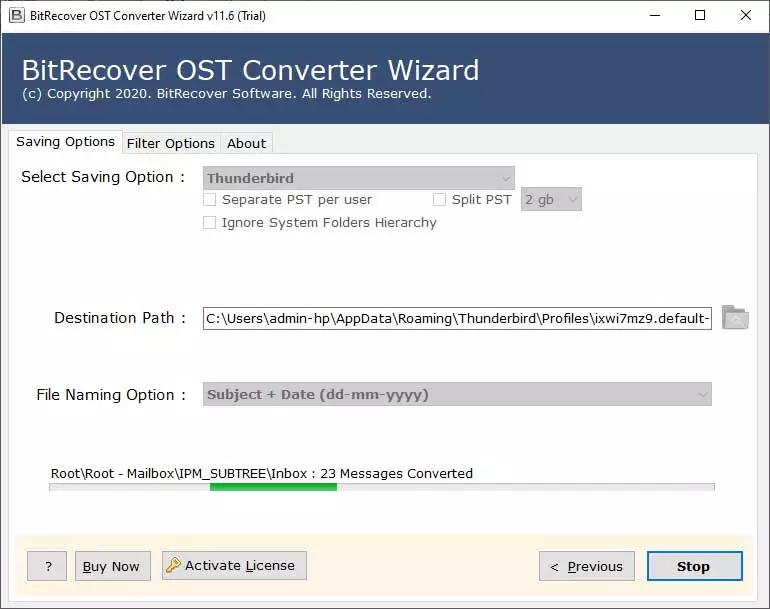Click inside the Destination Path field
The width and height of the screenshot is (770, 609).
tap(457, 318)
